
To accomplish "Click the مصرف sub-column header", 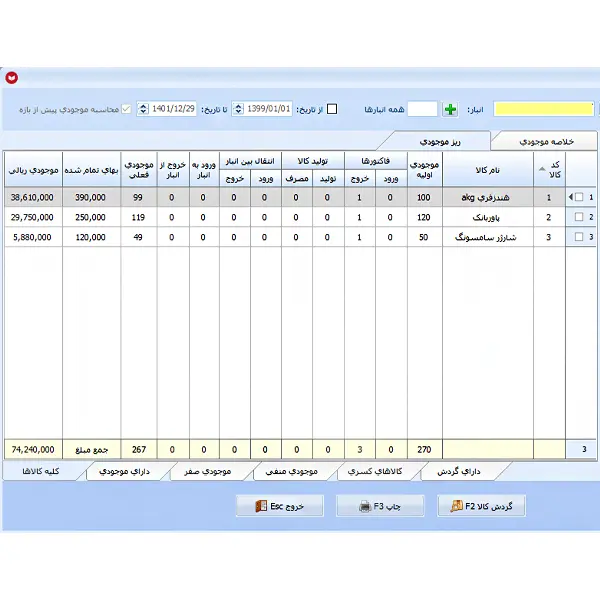I will 297,179.
